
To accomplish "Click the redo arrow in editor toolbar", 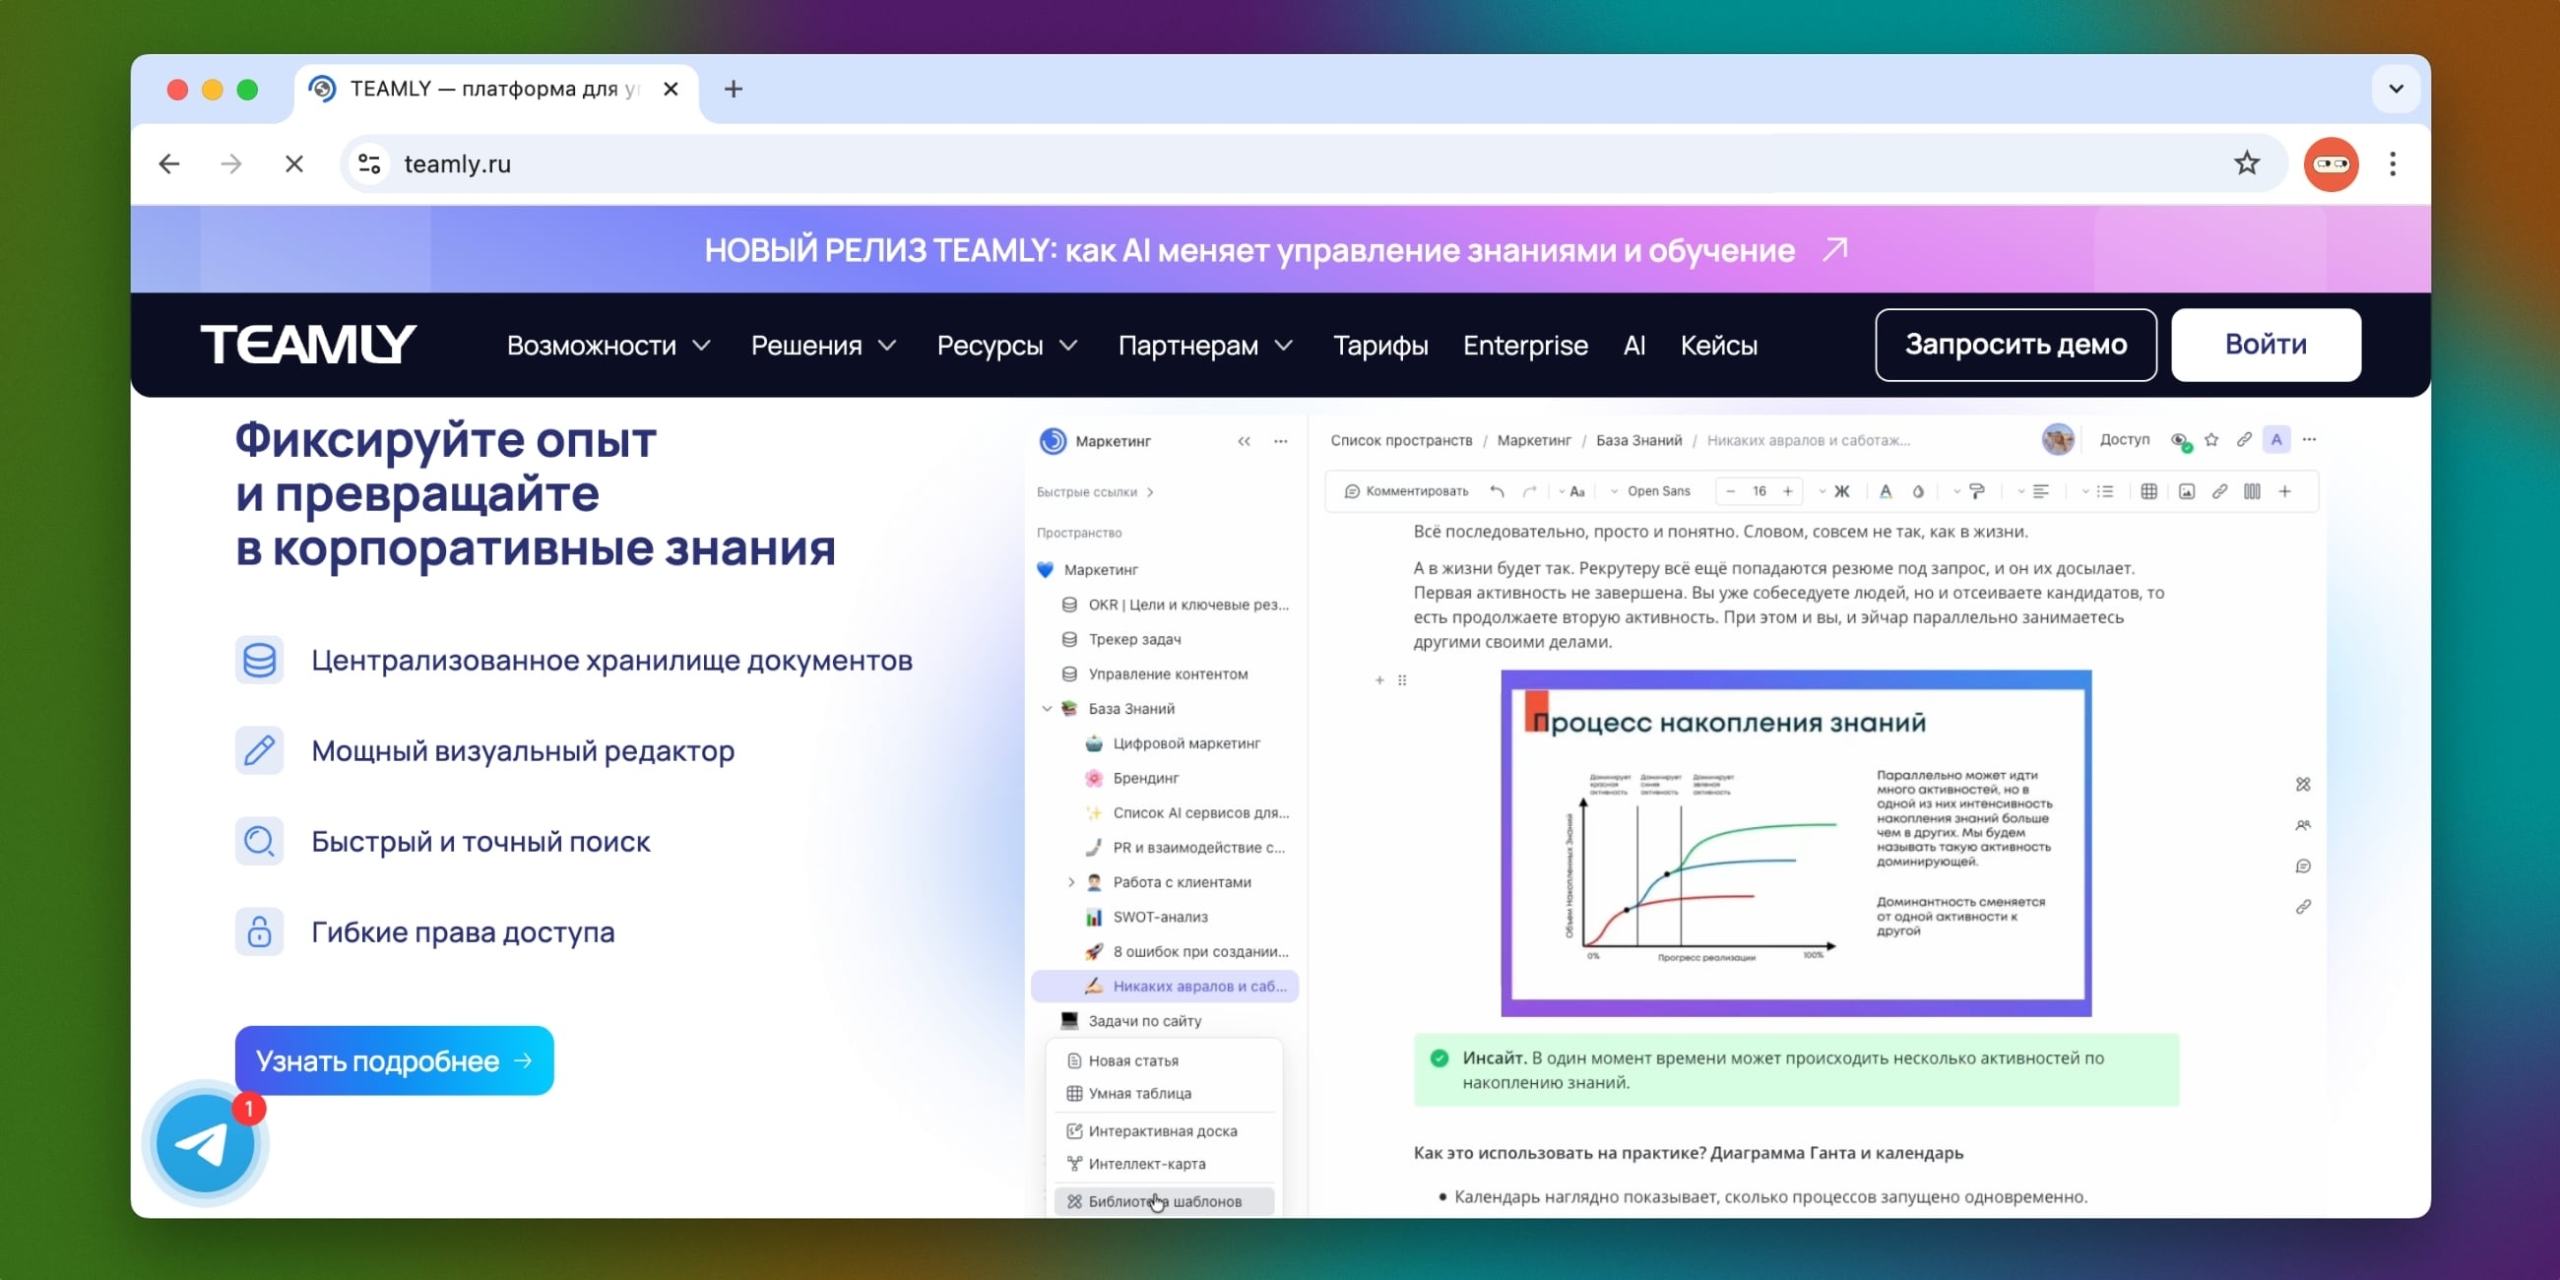I will click(x=1529, y=491).
